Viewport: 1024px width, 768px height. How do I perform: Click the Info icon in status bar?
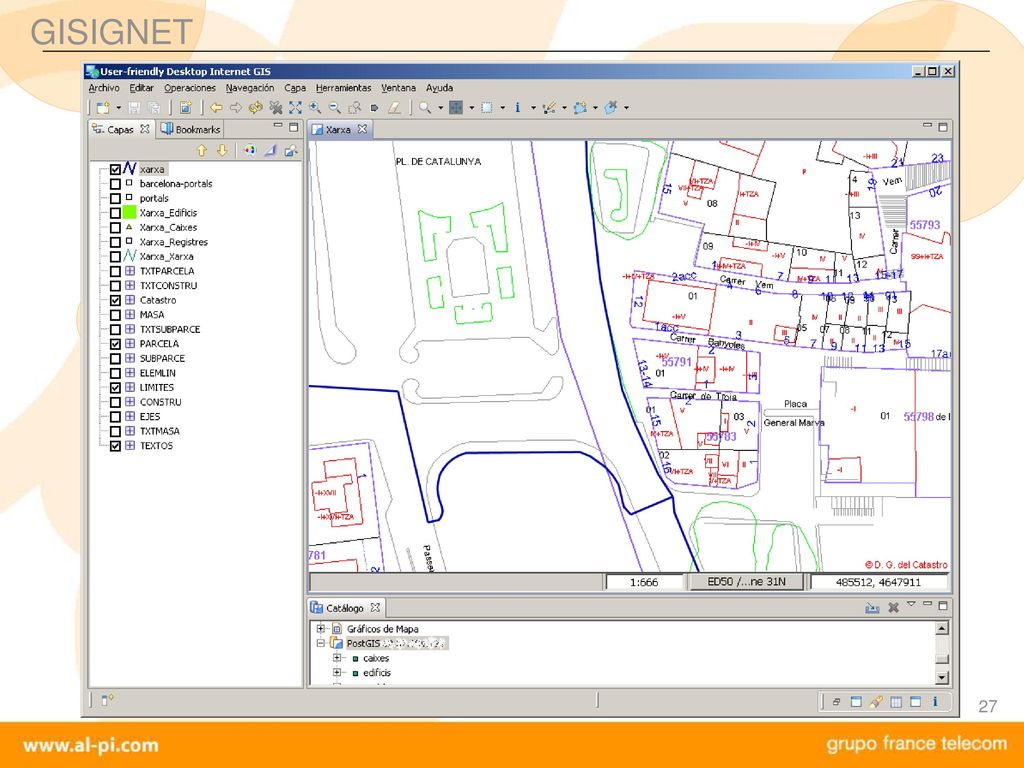(x=935, y=701)
